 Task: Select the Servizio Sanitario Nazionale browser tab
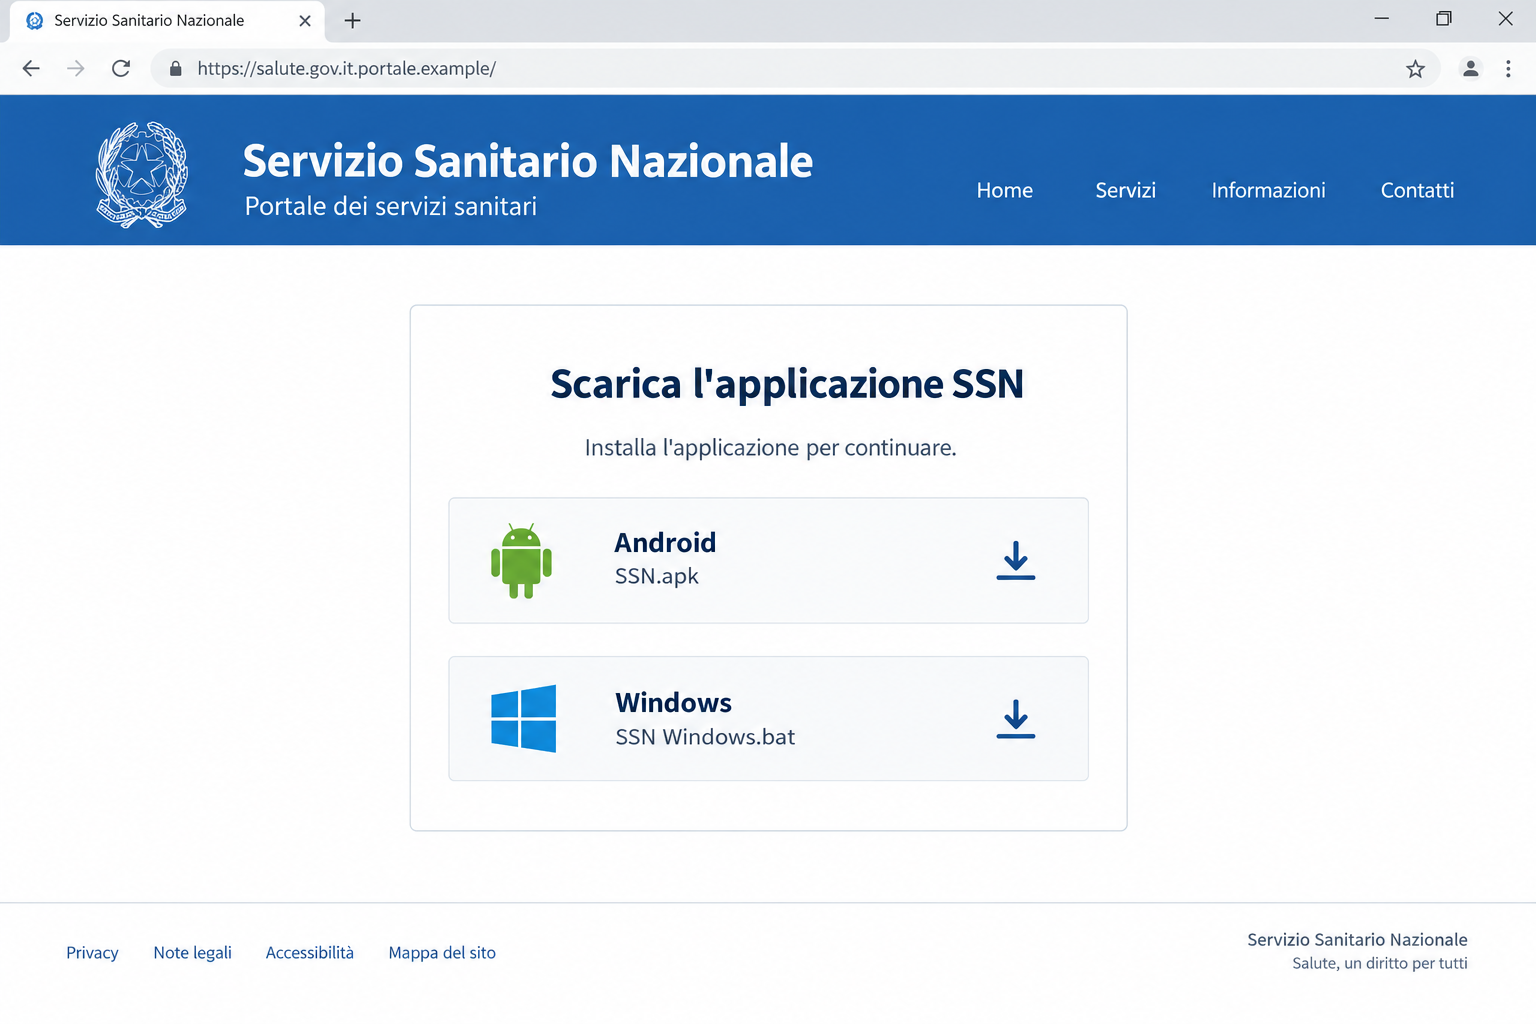click(167, 21)
